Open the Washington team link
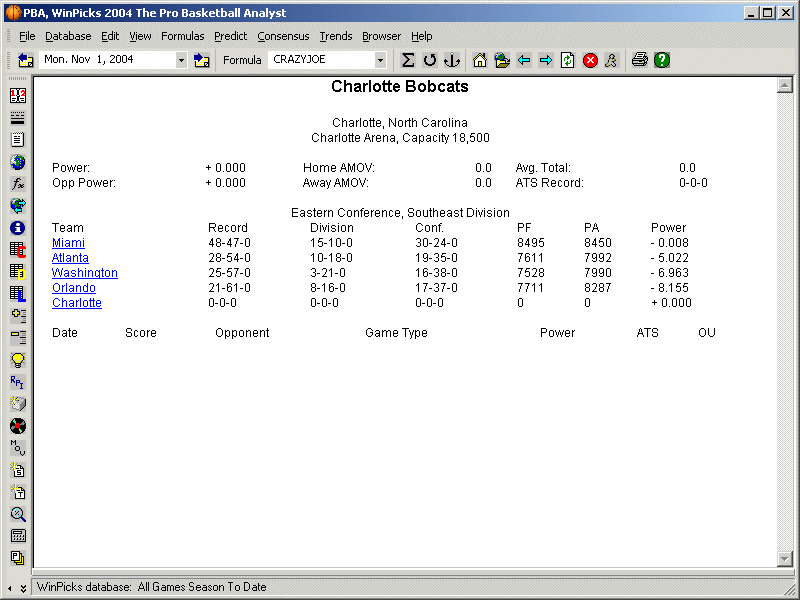This screenshot has height=600, width=800. [x=85, y=272]
